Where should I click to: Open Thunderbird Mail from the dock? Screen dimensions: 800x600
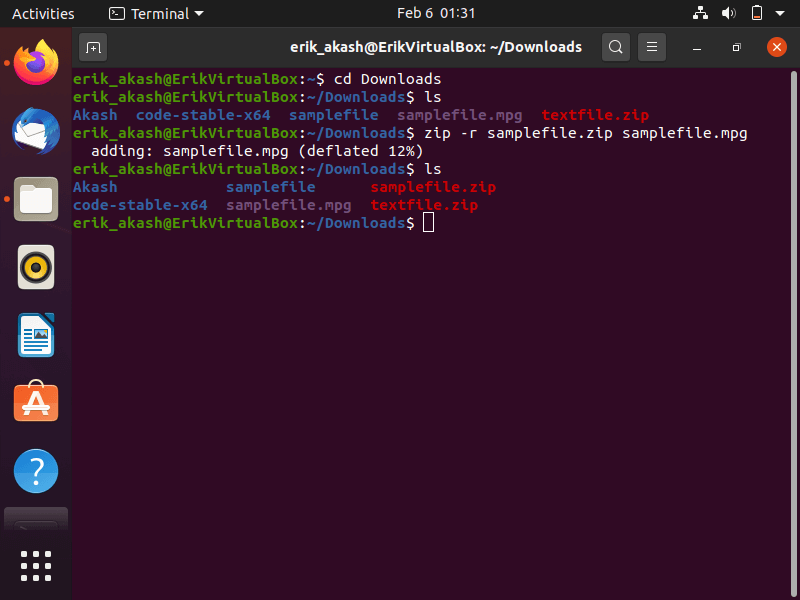(36, 131)
